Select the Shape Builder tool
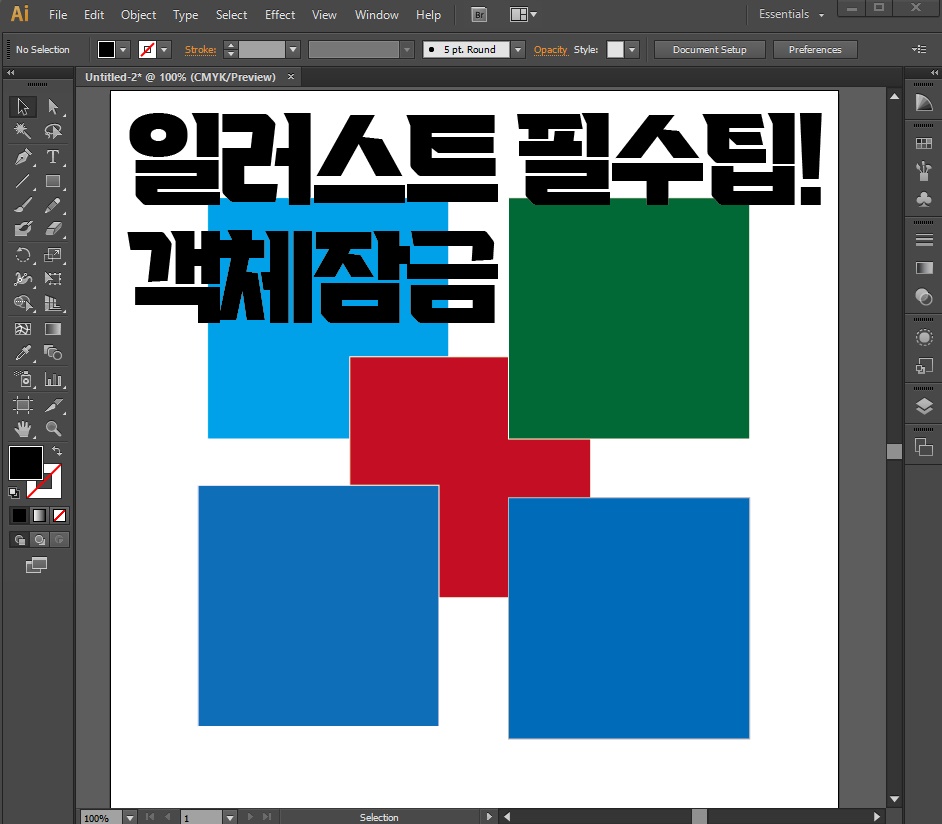Viewport: 942px width, 824px height. point(23,303)
